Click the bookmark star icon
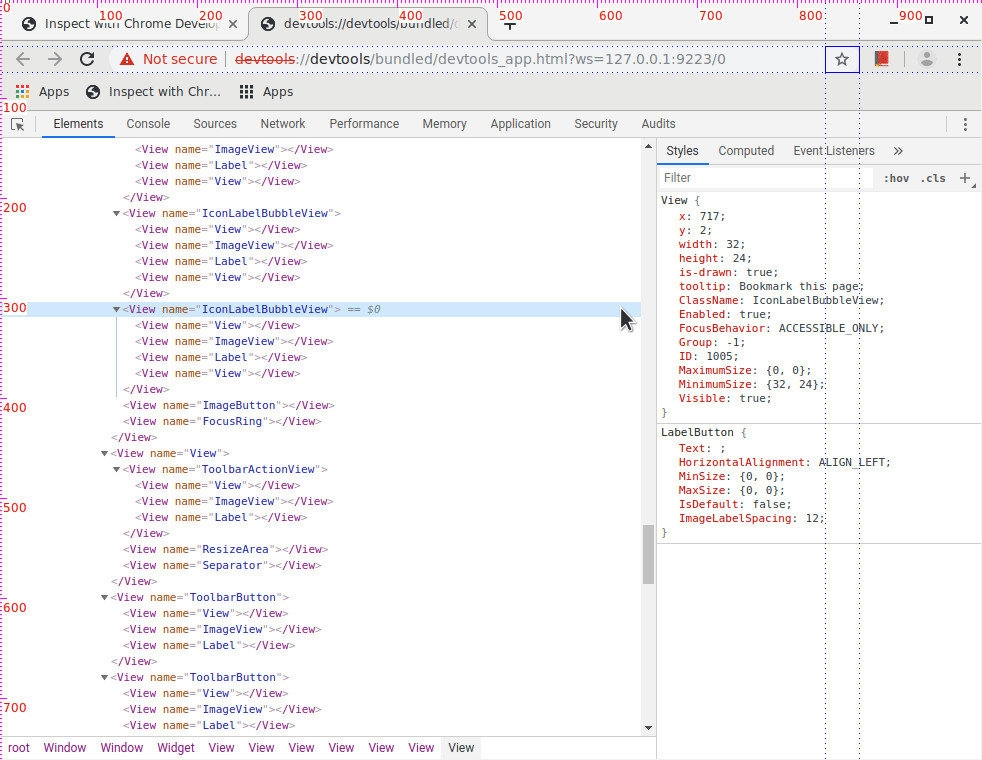Viewport: 982px width, 760px height. (842, 59)
